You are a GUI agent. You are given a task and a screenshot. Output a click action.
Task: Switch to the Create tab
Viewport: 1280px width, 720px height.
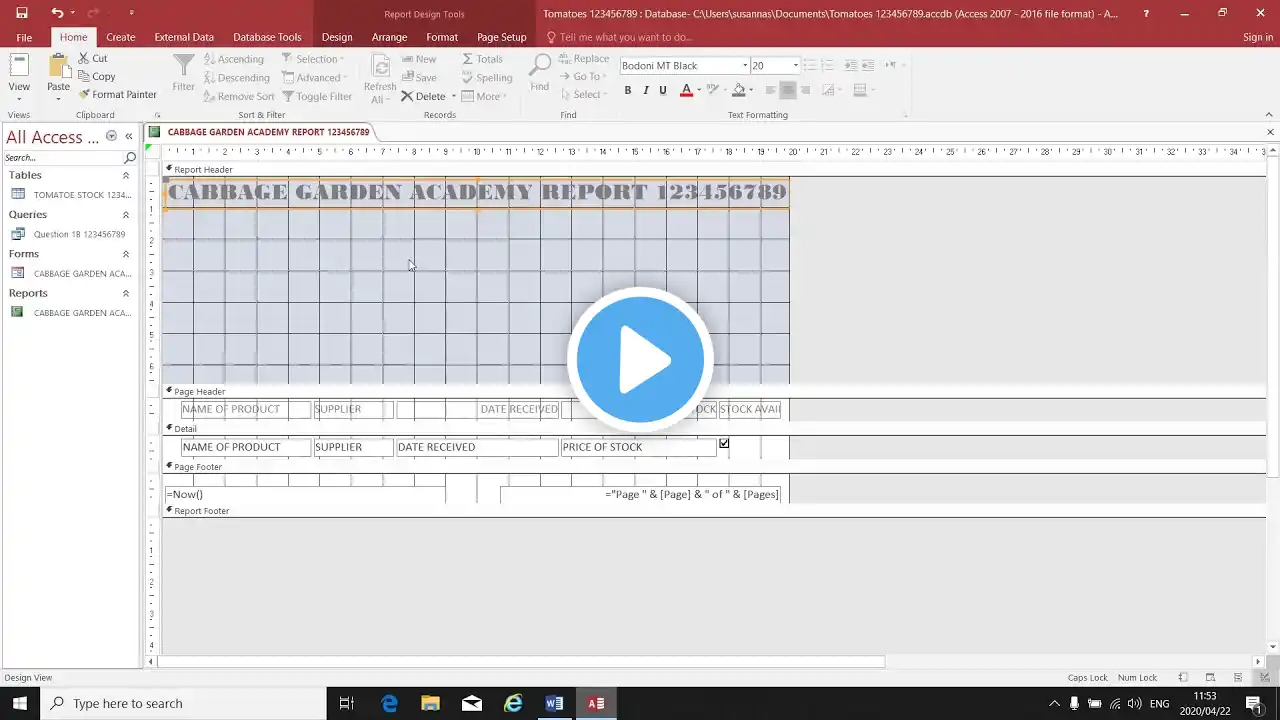pos(121,37)
